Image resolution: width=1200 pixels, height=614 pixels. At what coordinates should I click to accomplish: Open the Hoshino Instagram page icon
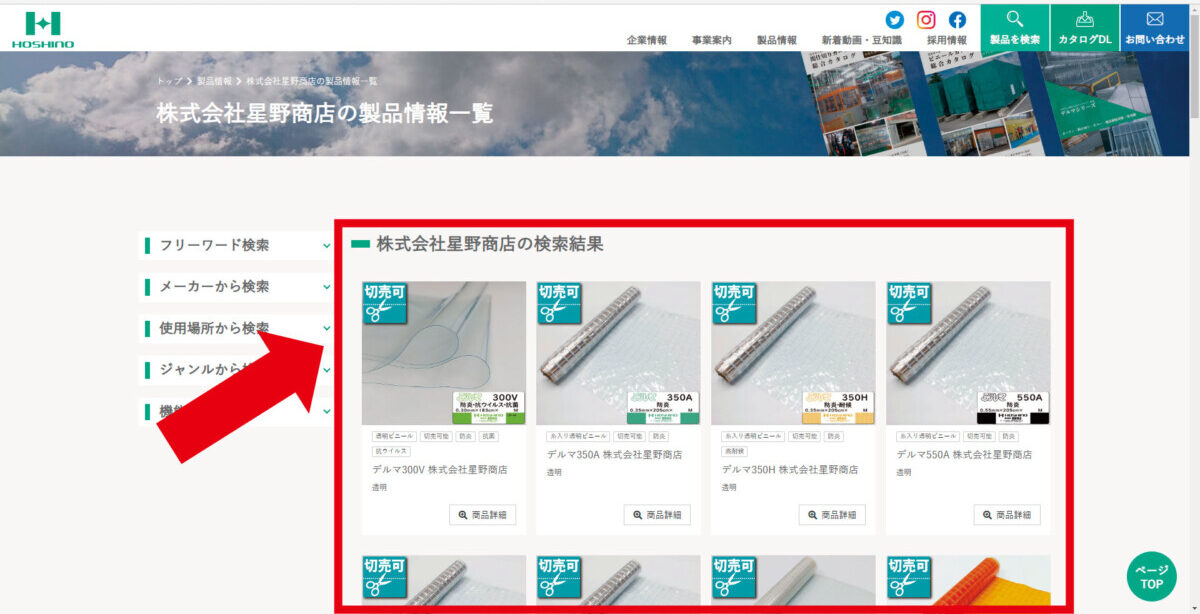tap(926, 20)
